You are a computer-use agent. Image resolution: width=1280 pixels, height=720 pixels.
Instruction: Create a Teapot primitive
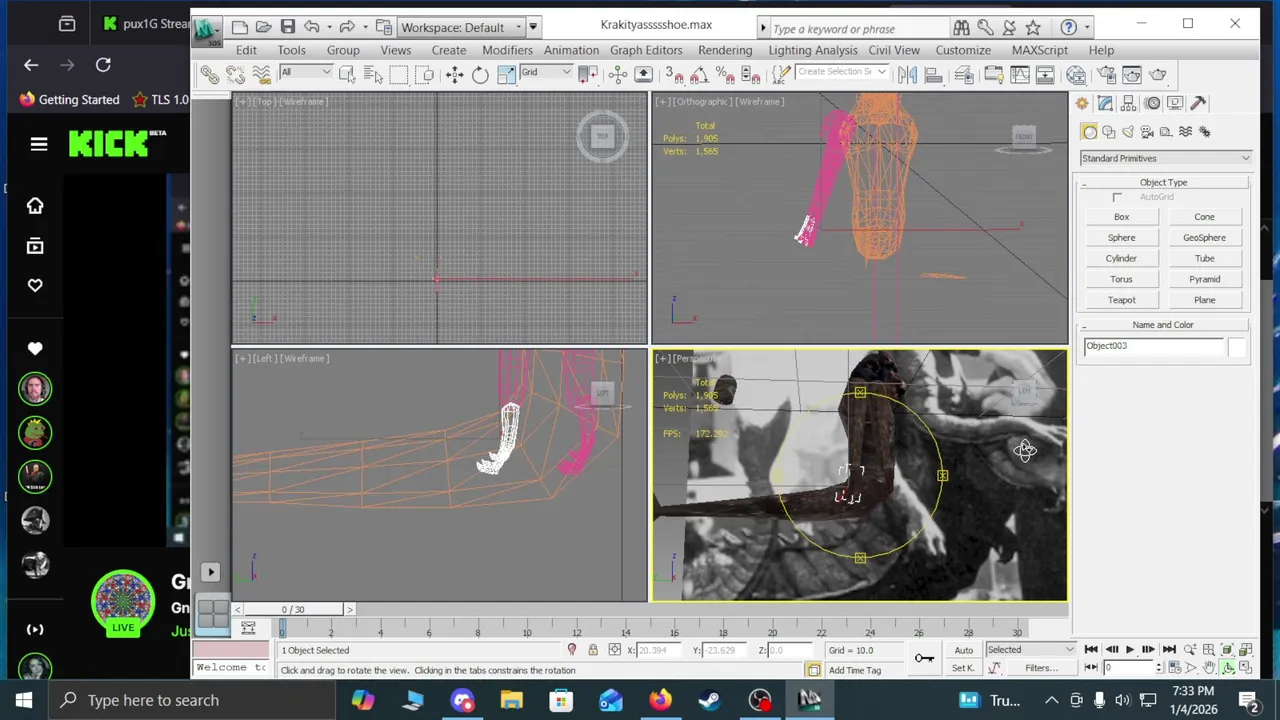click(x=1121, y=300)
